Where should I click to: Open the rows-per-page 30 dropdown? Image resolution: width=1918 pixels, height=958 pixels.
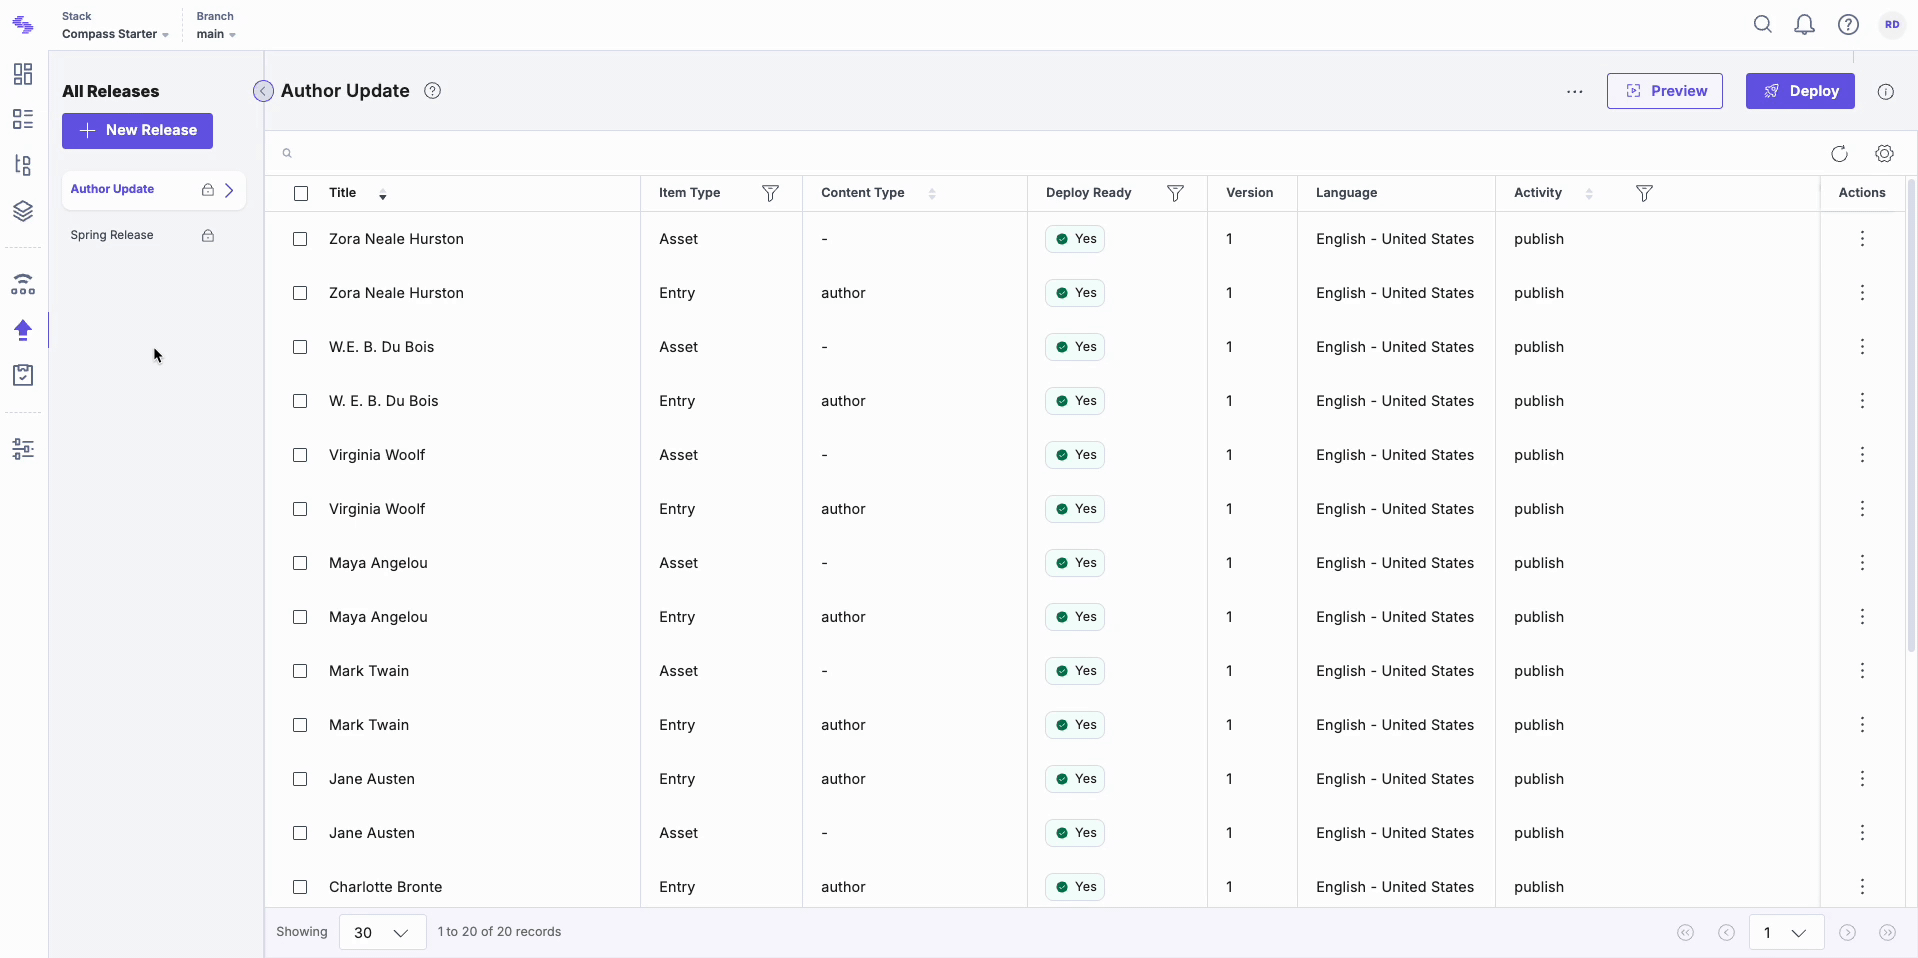382,932
